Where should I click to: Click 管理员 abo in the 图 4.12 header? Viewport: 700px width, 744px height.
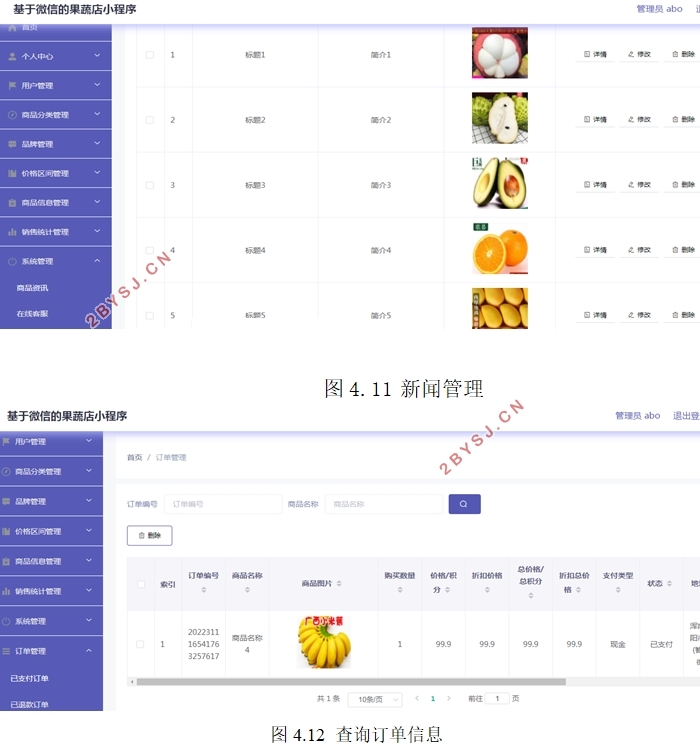[x=637, y=416]
